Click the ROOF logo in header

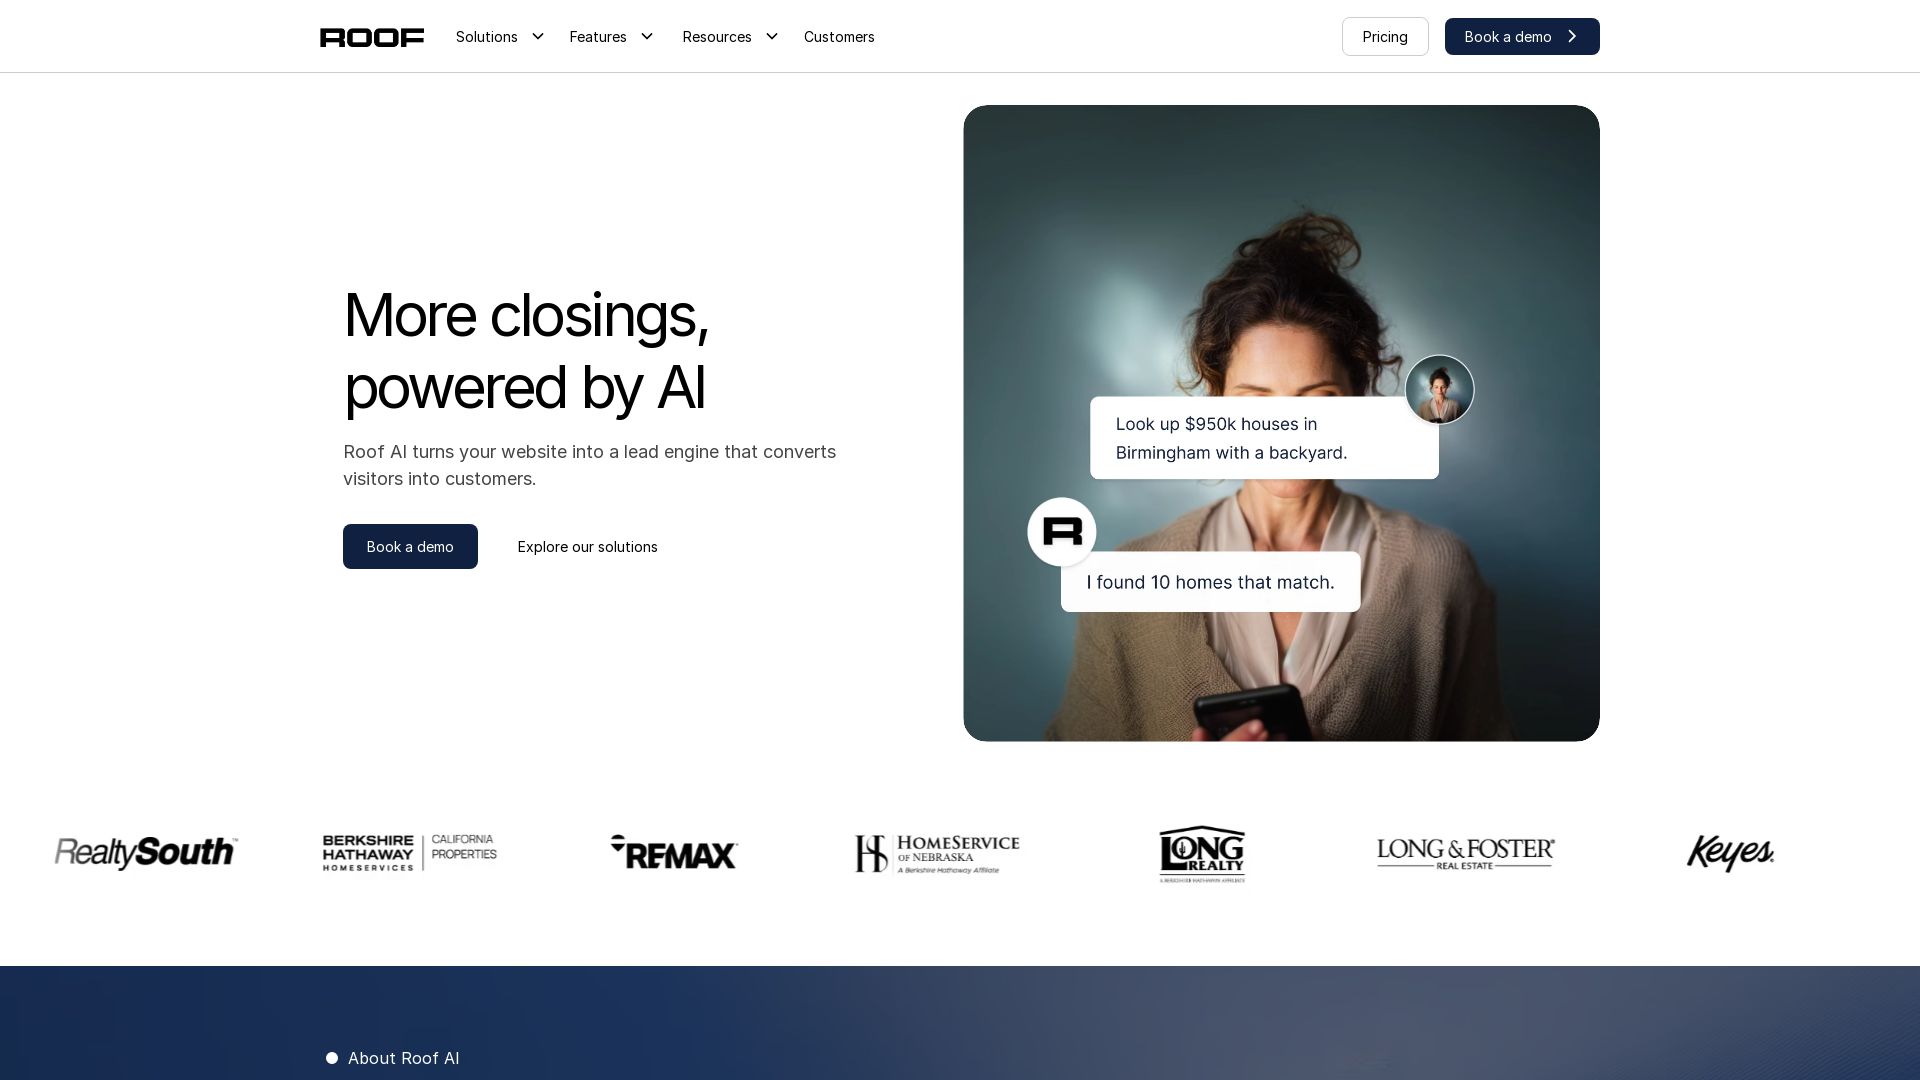point(372,37)
